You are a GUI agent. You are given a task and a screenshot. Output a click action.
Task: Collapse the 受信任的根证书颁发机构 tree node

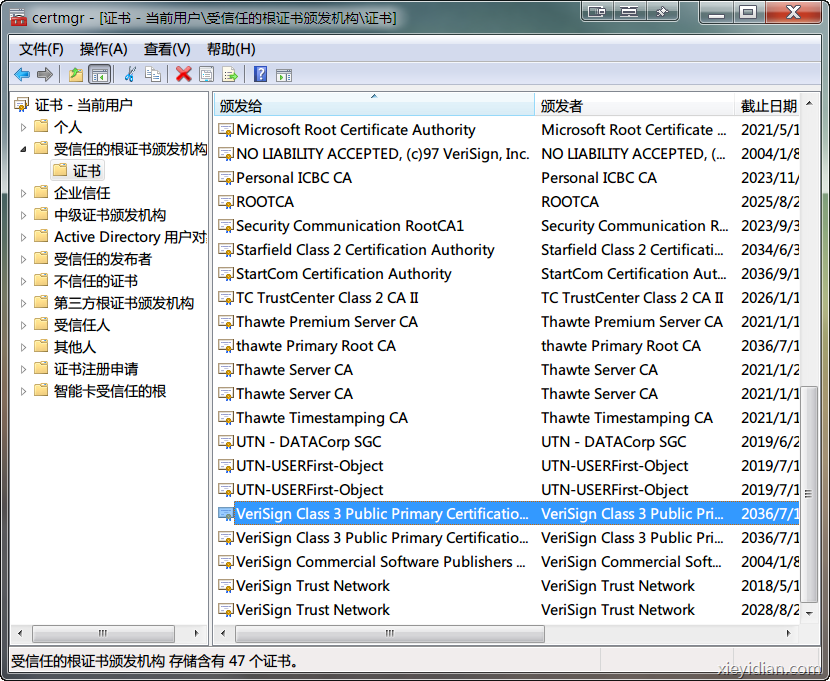pyautogui.click(x=23, y=149)
